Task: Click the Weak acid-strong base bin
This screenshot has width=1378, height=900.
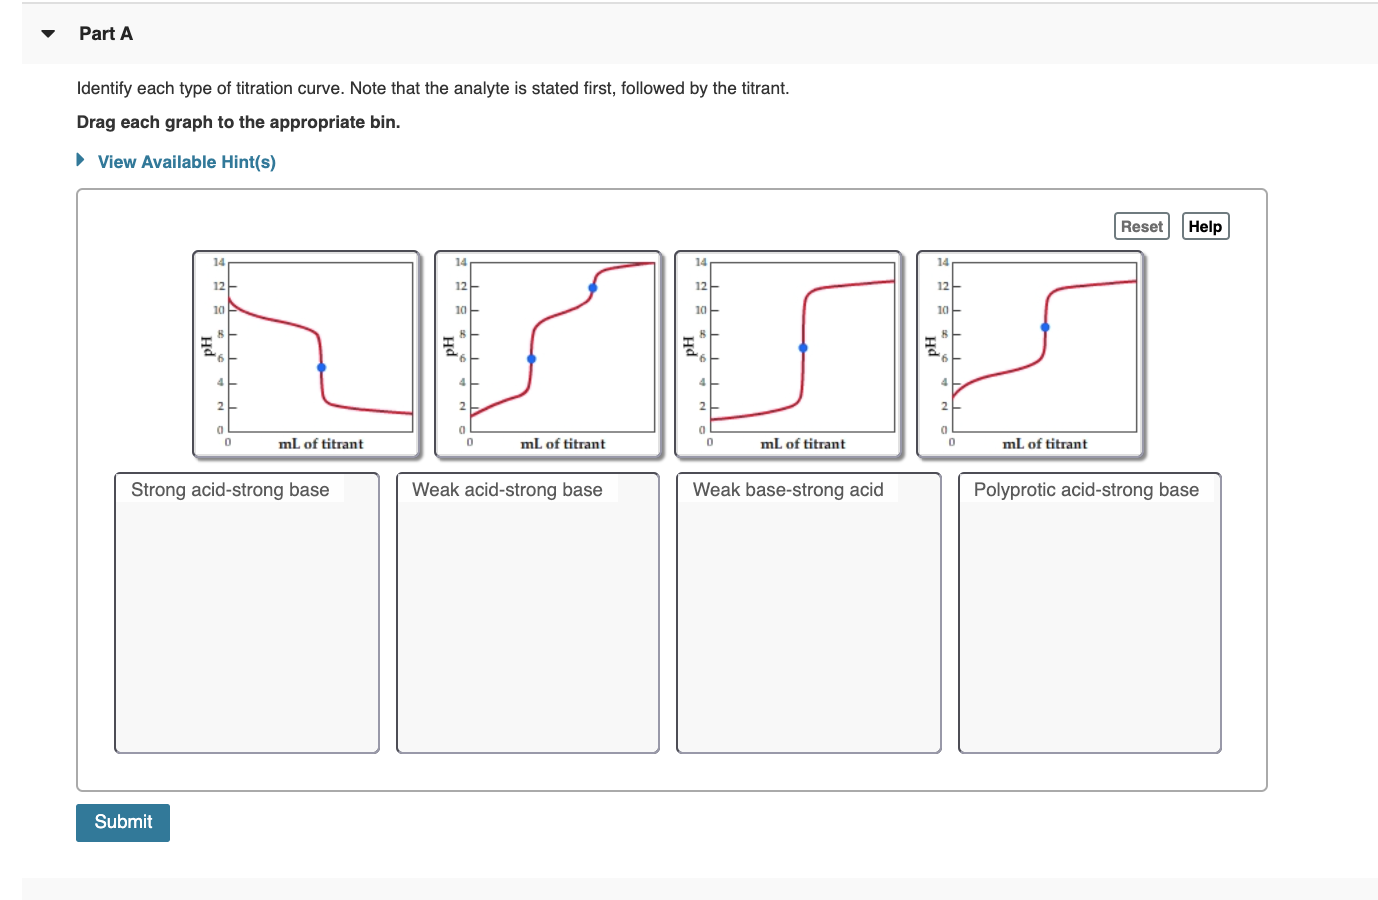Action: pos(527,612)
